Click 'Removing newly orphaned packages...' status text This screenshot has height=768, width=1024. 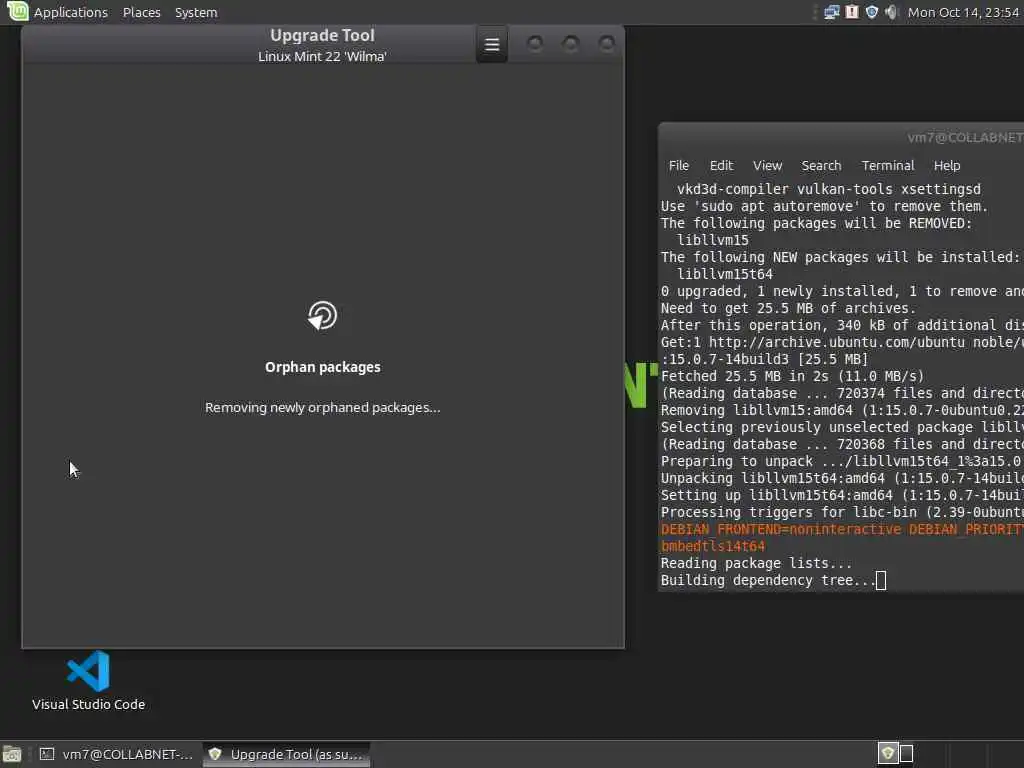coord(323,408)
